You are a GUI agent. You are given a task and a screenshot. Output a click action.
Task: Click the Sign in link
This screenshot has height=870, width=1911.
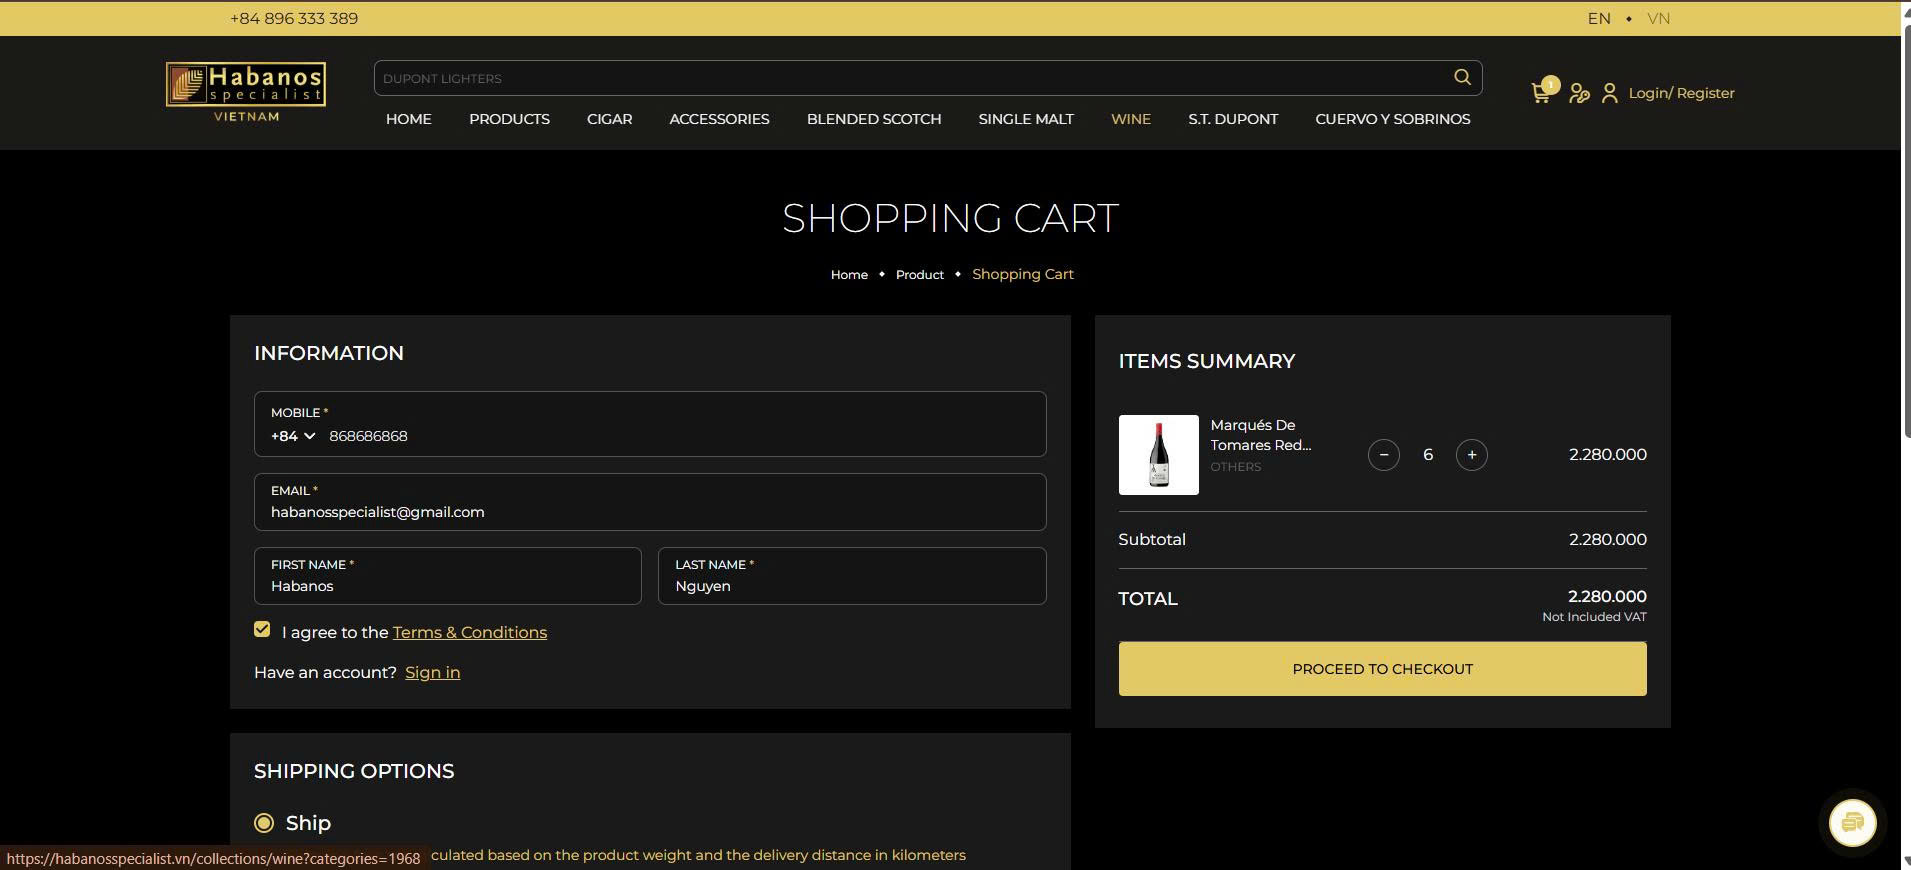click(433, 672)
